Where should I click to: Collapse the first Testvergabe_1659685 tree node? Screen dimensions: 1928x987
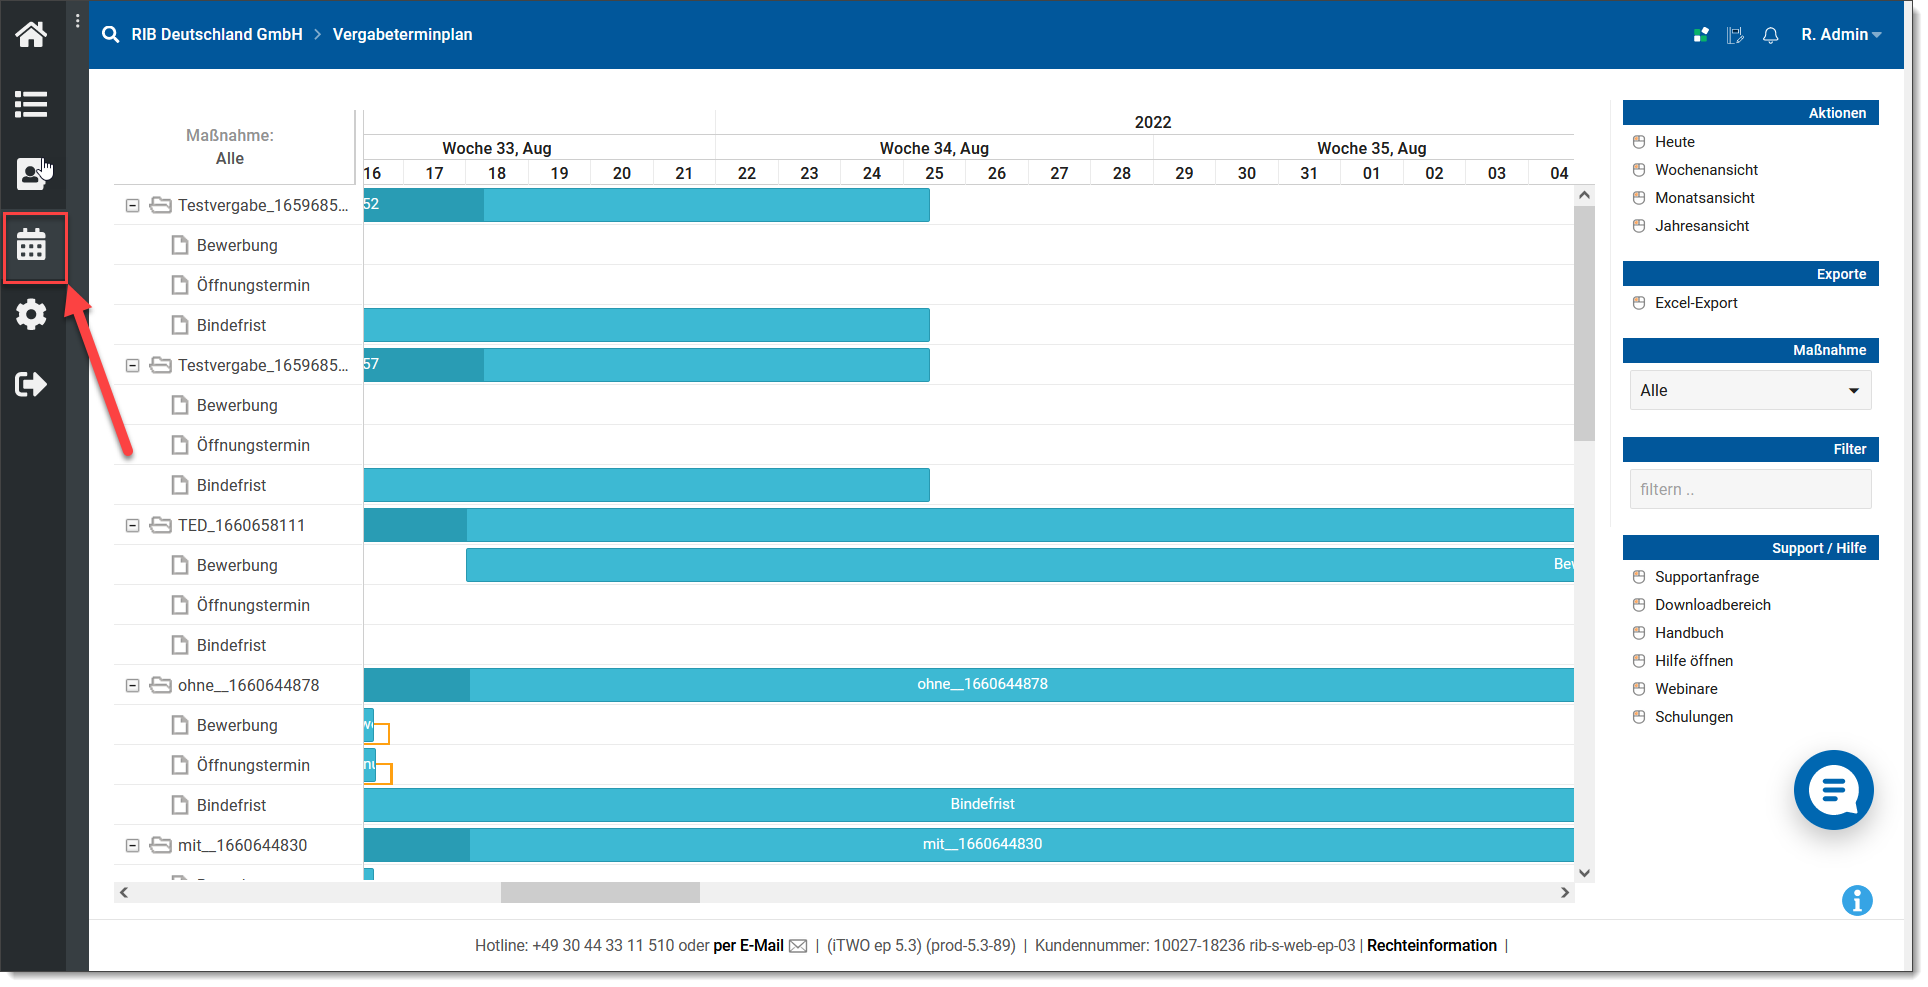coord(132,205)
